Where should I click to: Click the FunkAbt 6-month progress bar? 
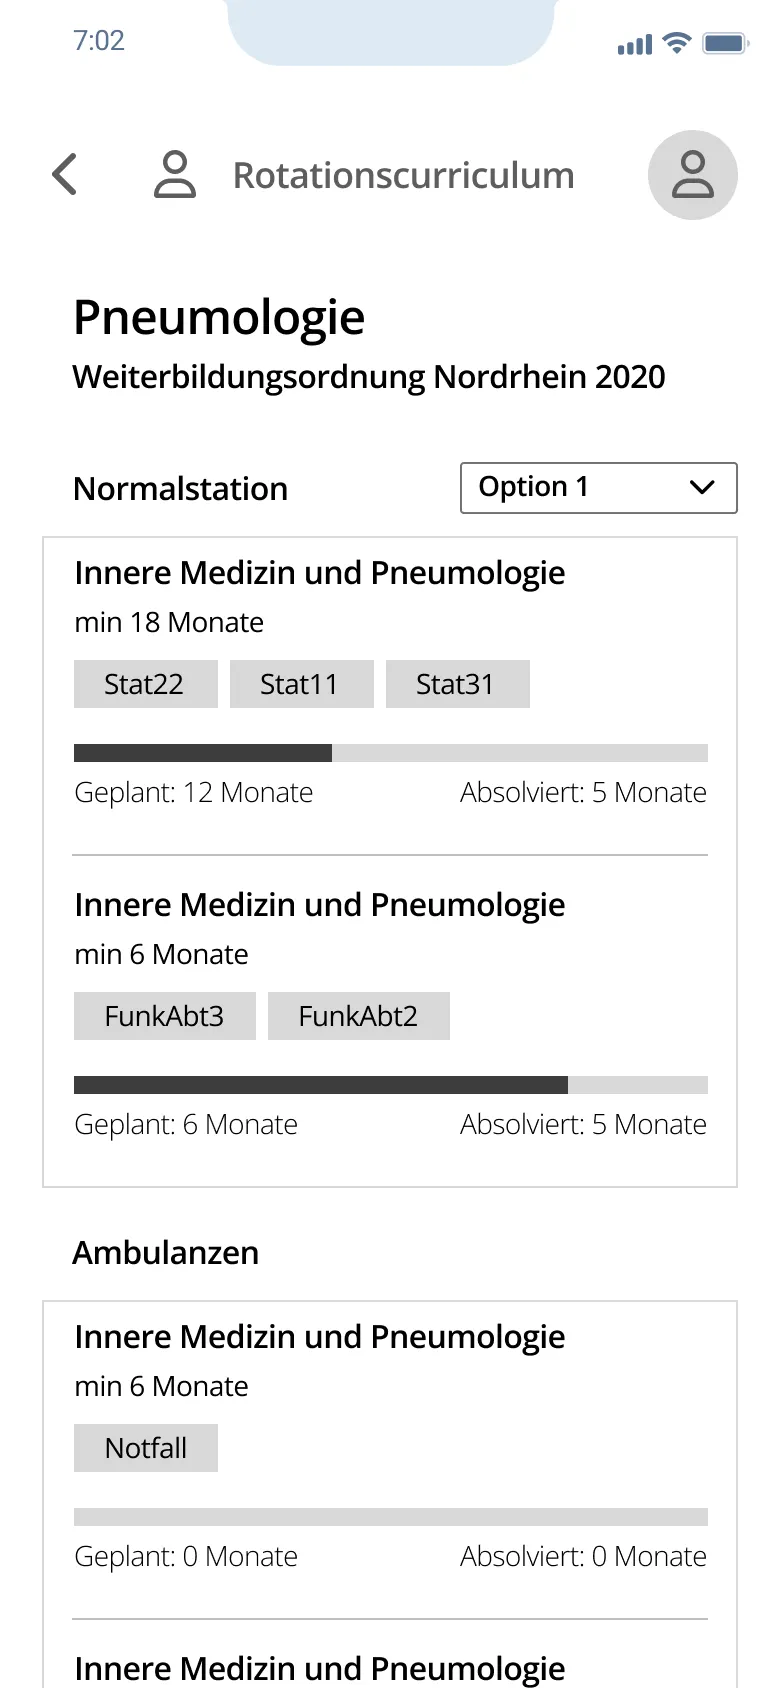(390, 1085)
